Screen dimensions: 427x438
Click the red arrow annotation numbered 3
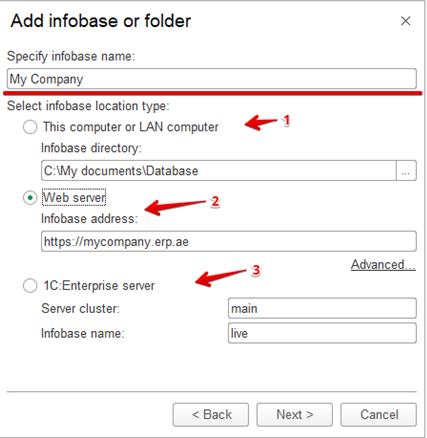point(227,276)
